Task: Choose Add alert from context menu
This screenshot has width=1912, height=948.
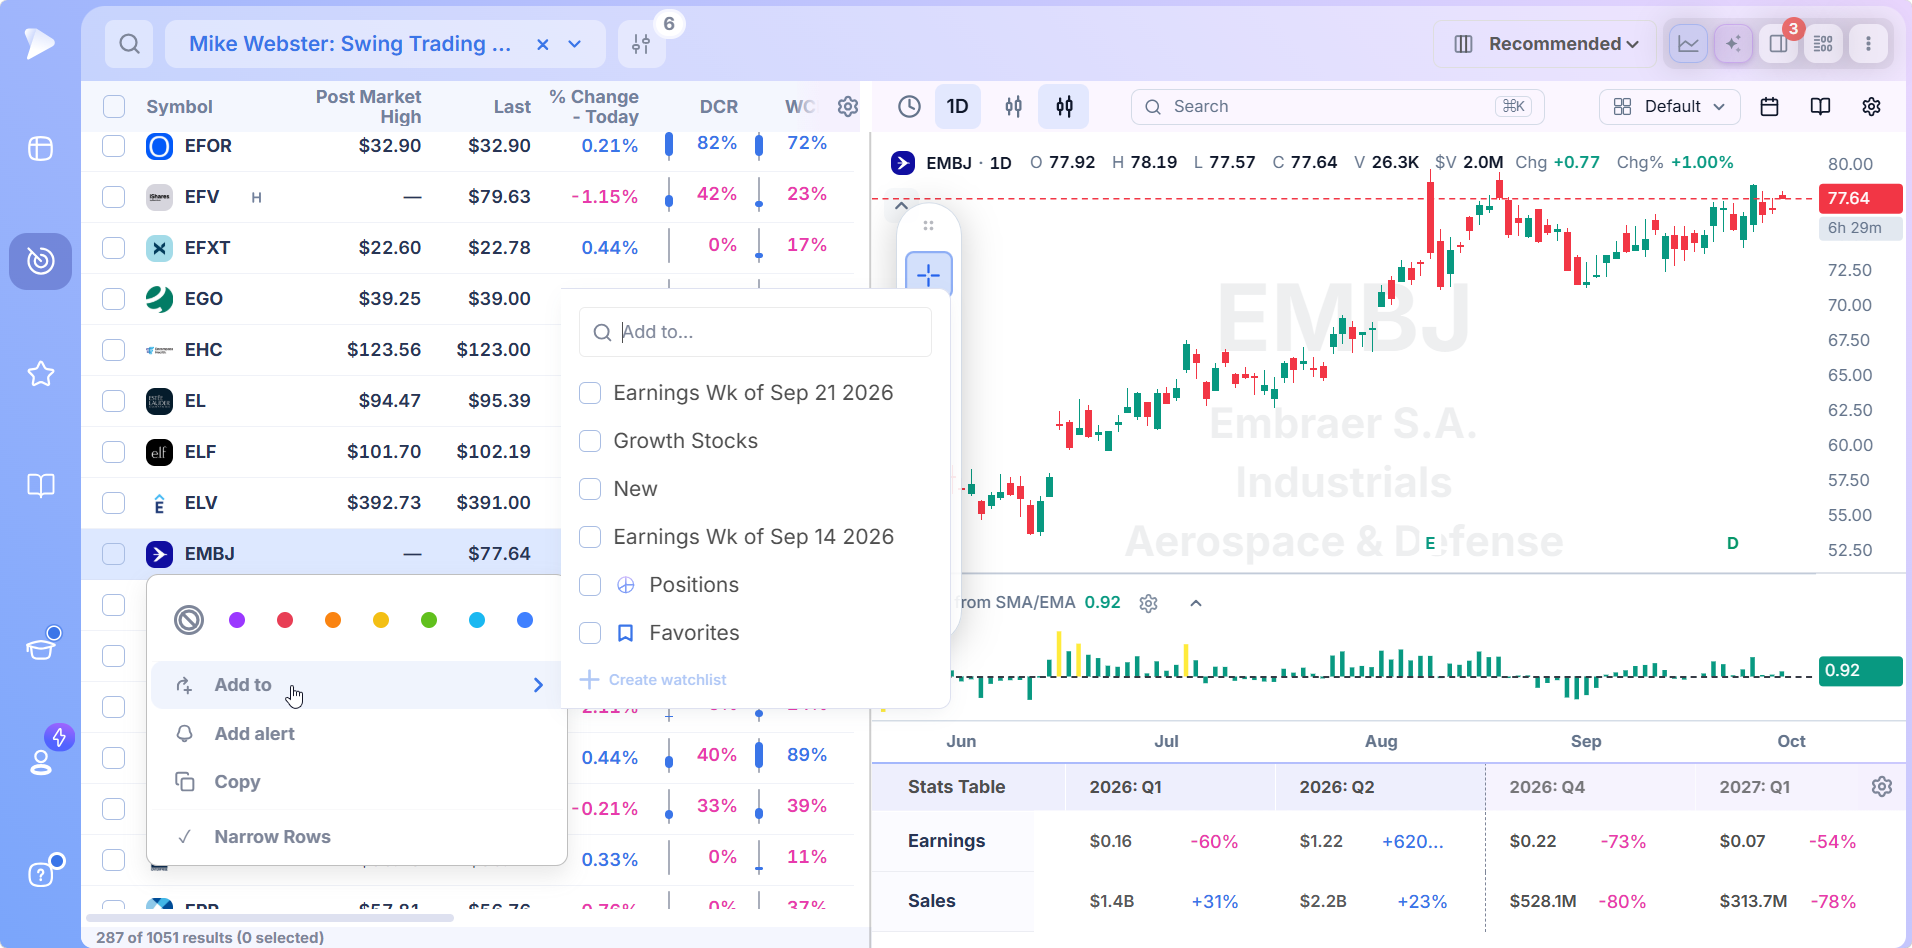Action: point(357,734)
